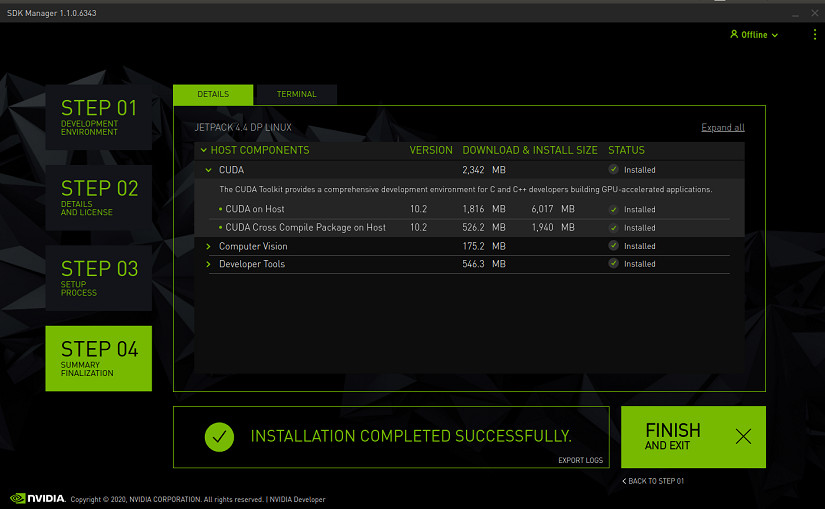Click the Installation Completed Successfully message
The width and height of the screenshot is (825, 509).
tap(411, 436)
